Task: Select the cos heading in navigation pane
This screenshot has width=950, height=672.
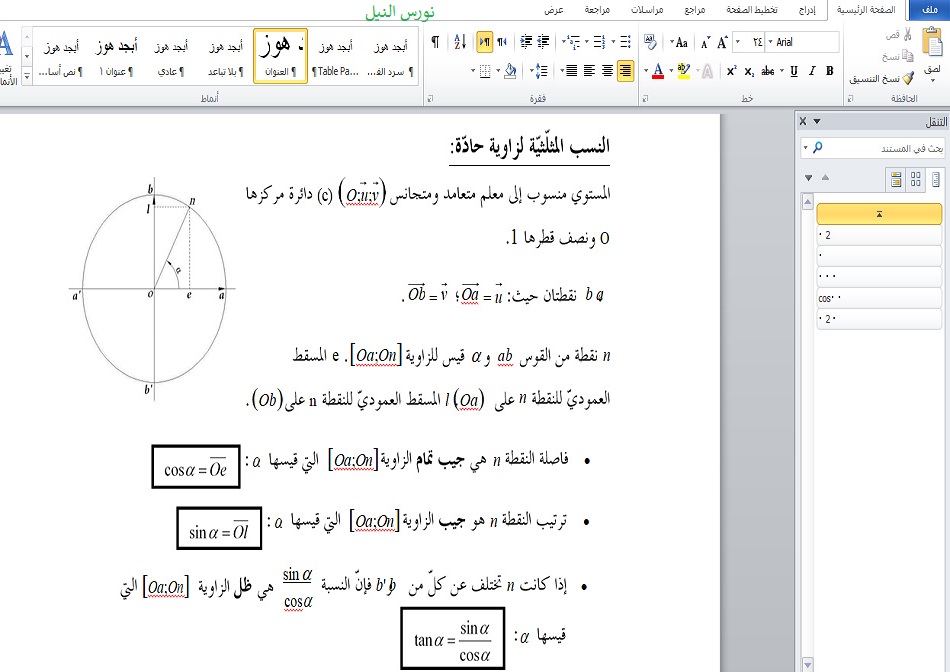Action: 879,298
